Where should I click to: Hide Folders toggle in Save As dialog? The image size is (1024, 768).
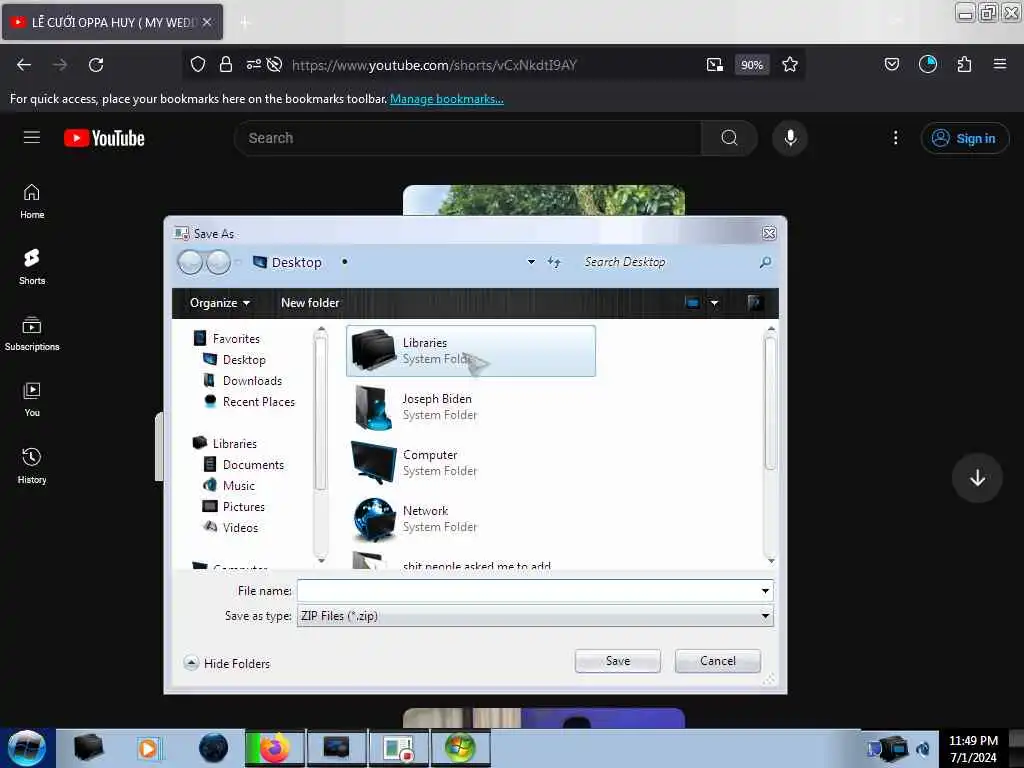227,664
